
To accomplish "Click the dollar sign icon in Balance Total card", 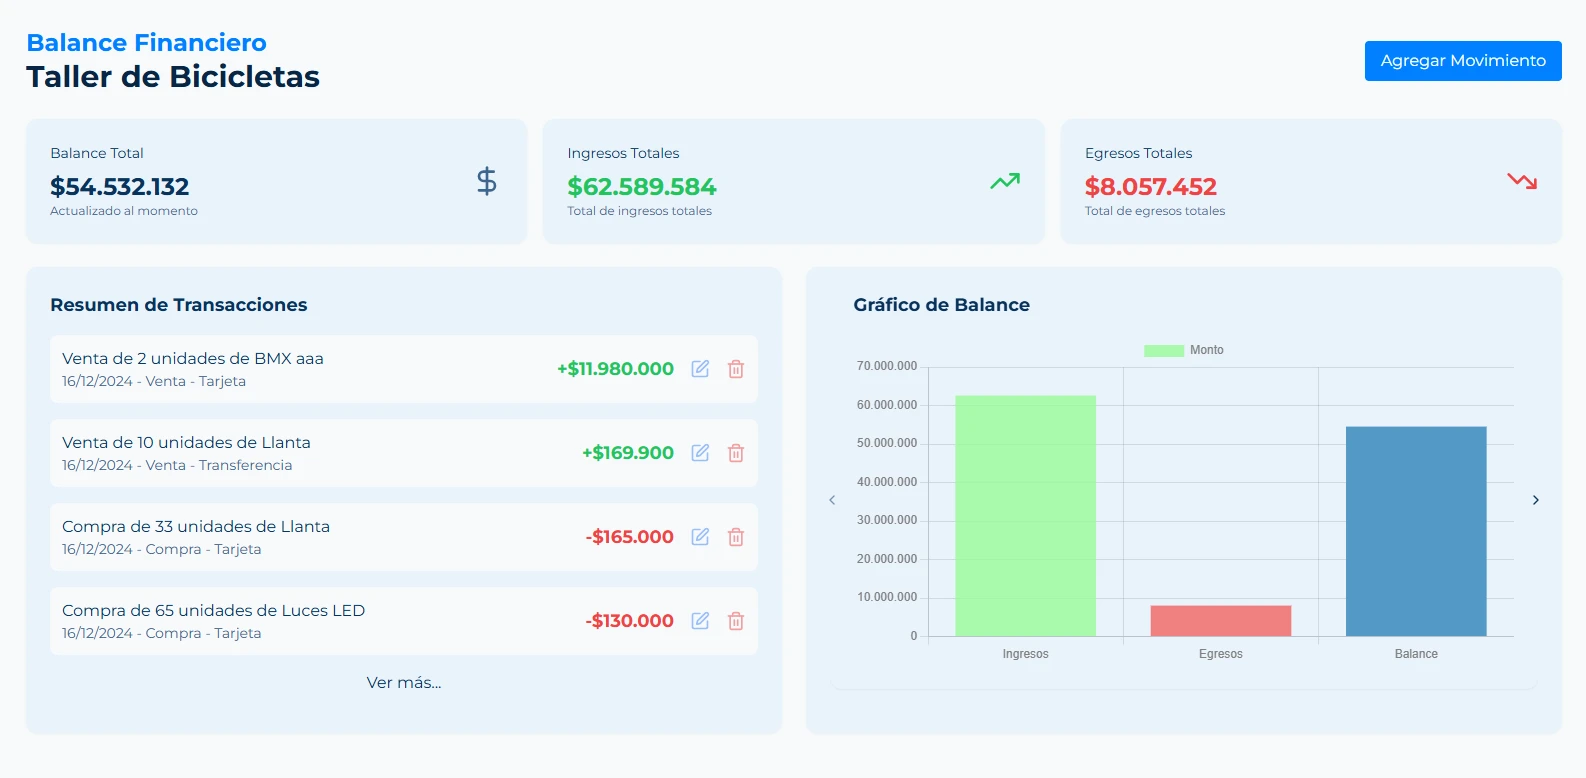I will coord(487,181).
